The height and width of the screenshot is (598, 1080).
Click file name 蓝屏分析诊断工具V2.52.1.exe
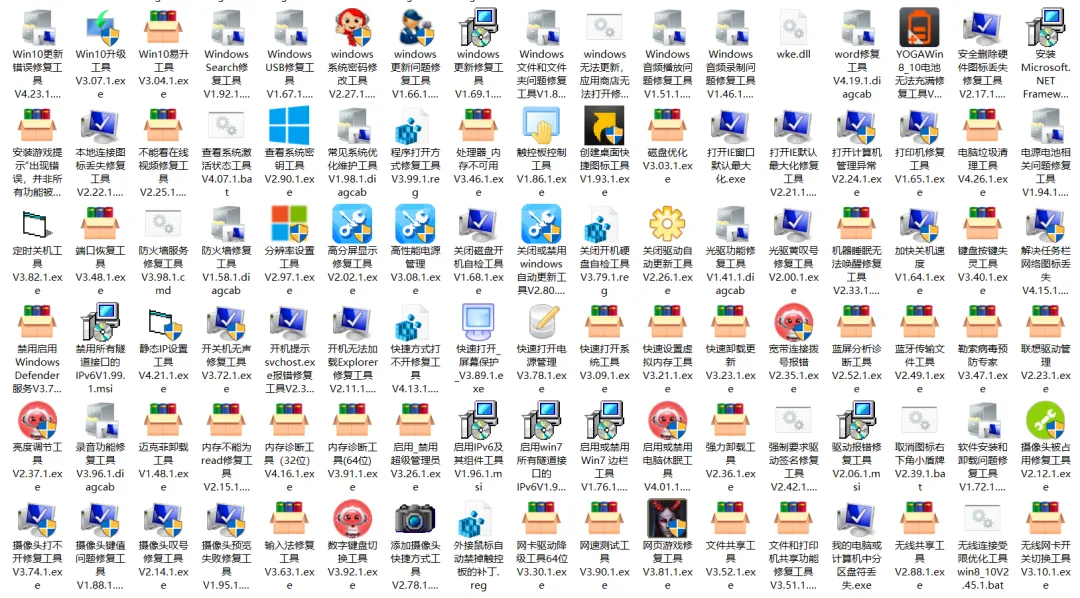[x=856, y=369]
